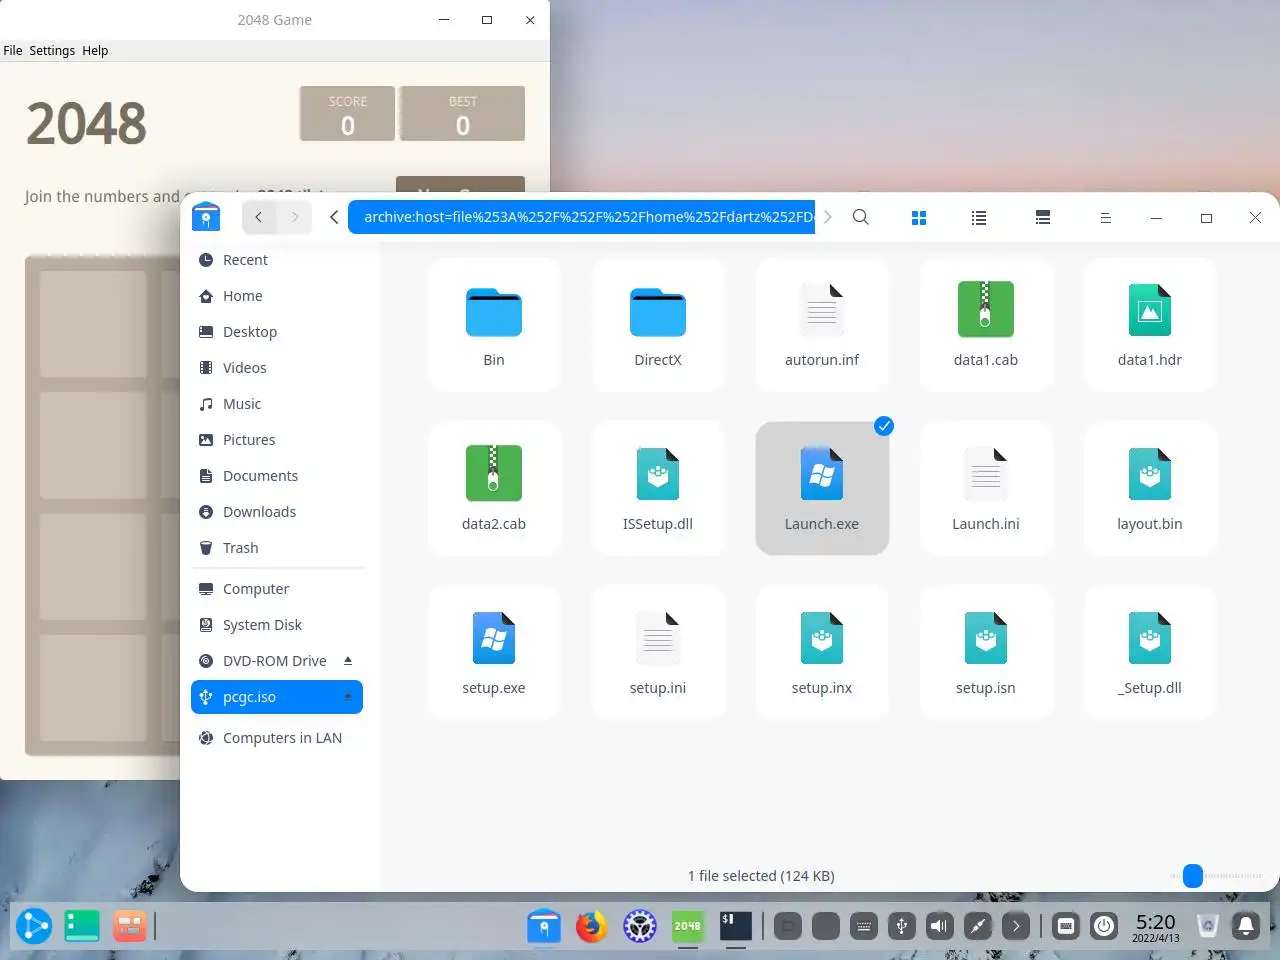This screenshot has width=1280, height=960.
Task: Open the launcher in the dock
Action: (x=33, y=926)
